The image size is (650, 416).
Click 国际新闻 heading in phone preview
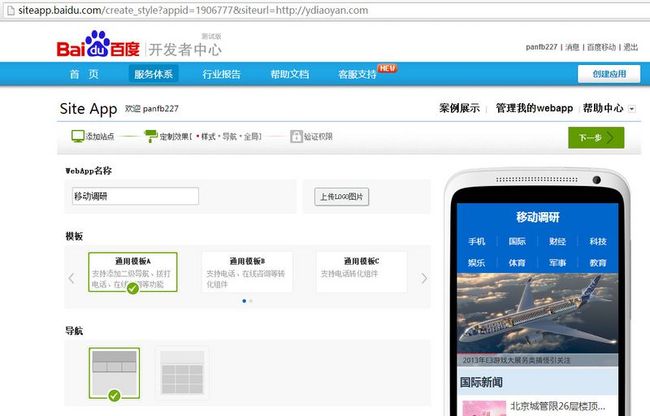(x=481, y=382)
